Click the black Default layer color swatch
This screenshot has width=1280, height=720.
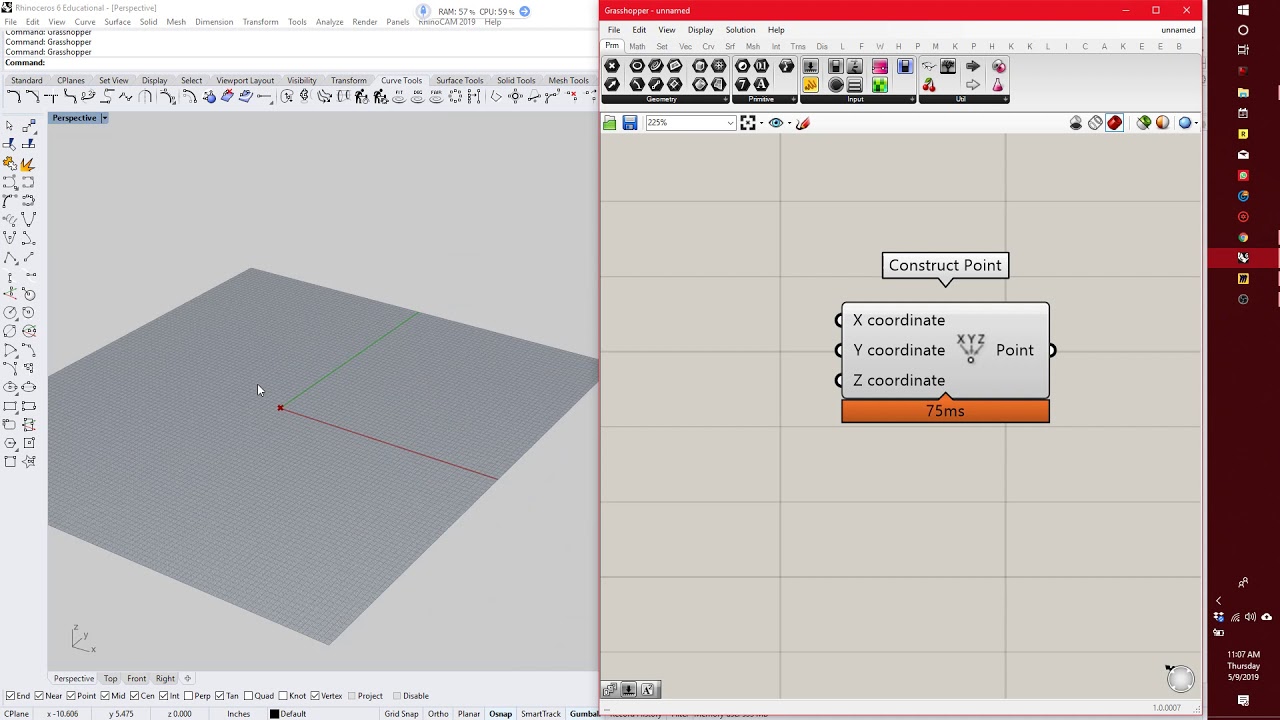[274, 714]
